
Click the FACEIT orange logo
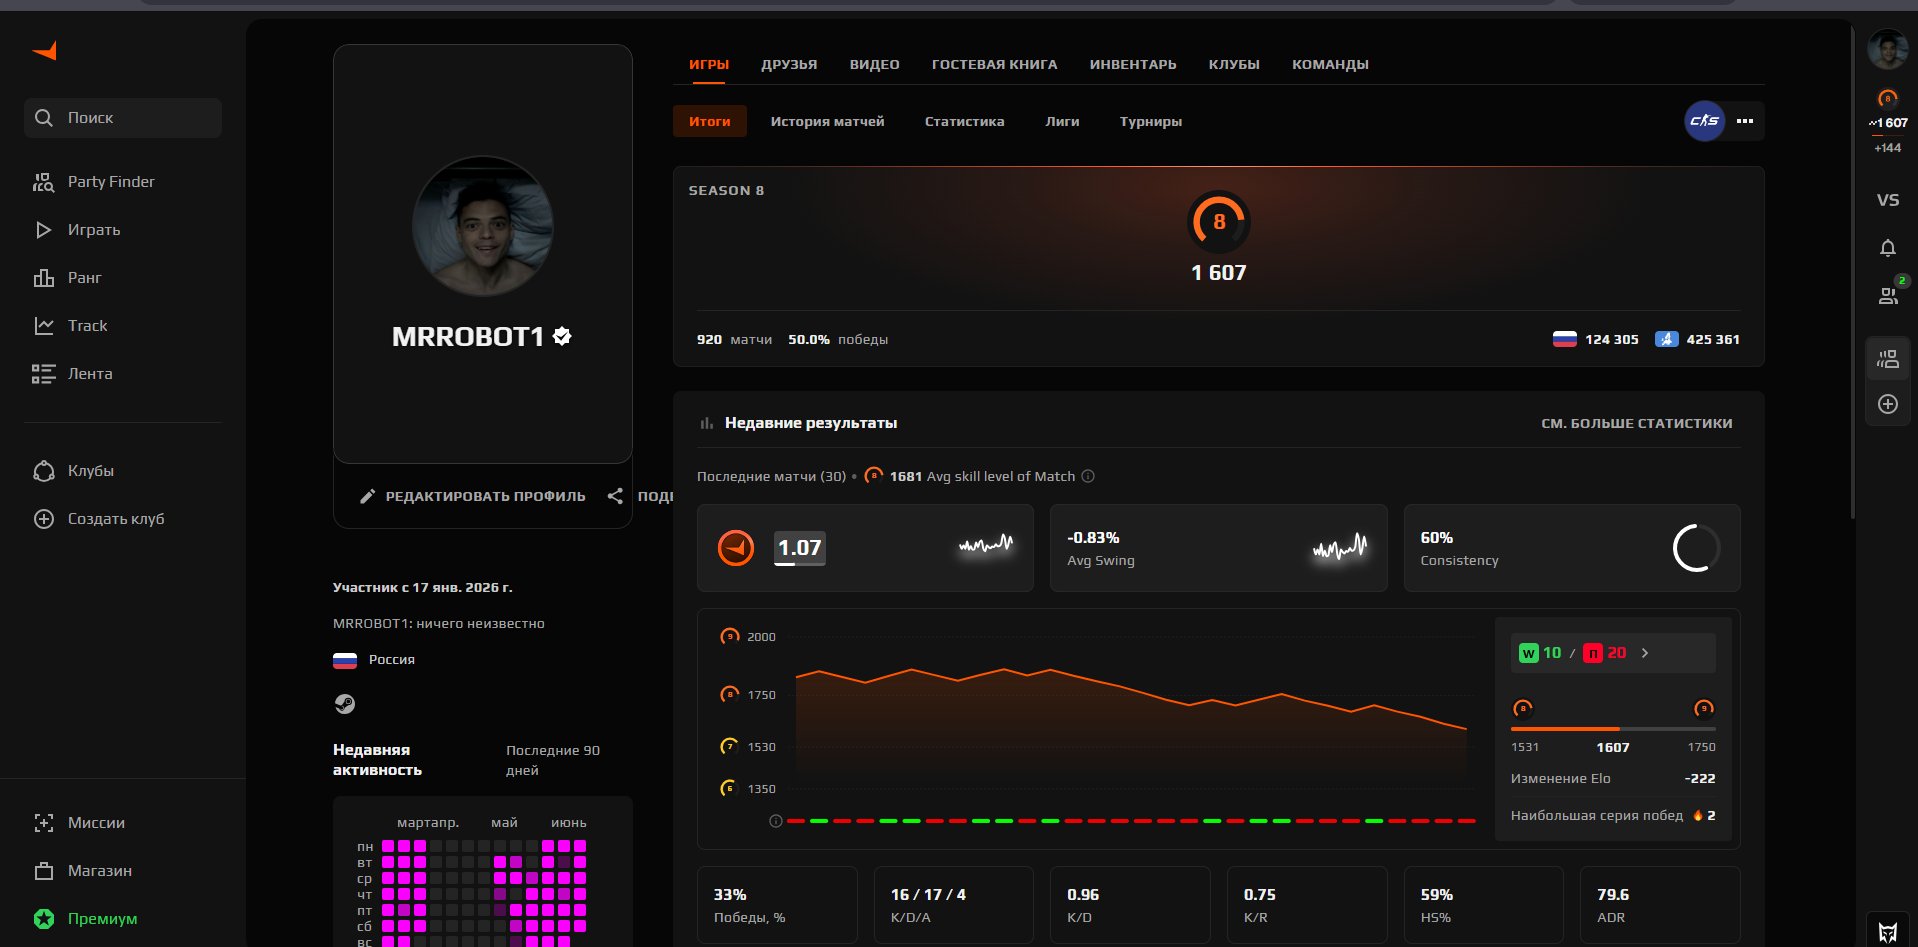click(44, 51)
